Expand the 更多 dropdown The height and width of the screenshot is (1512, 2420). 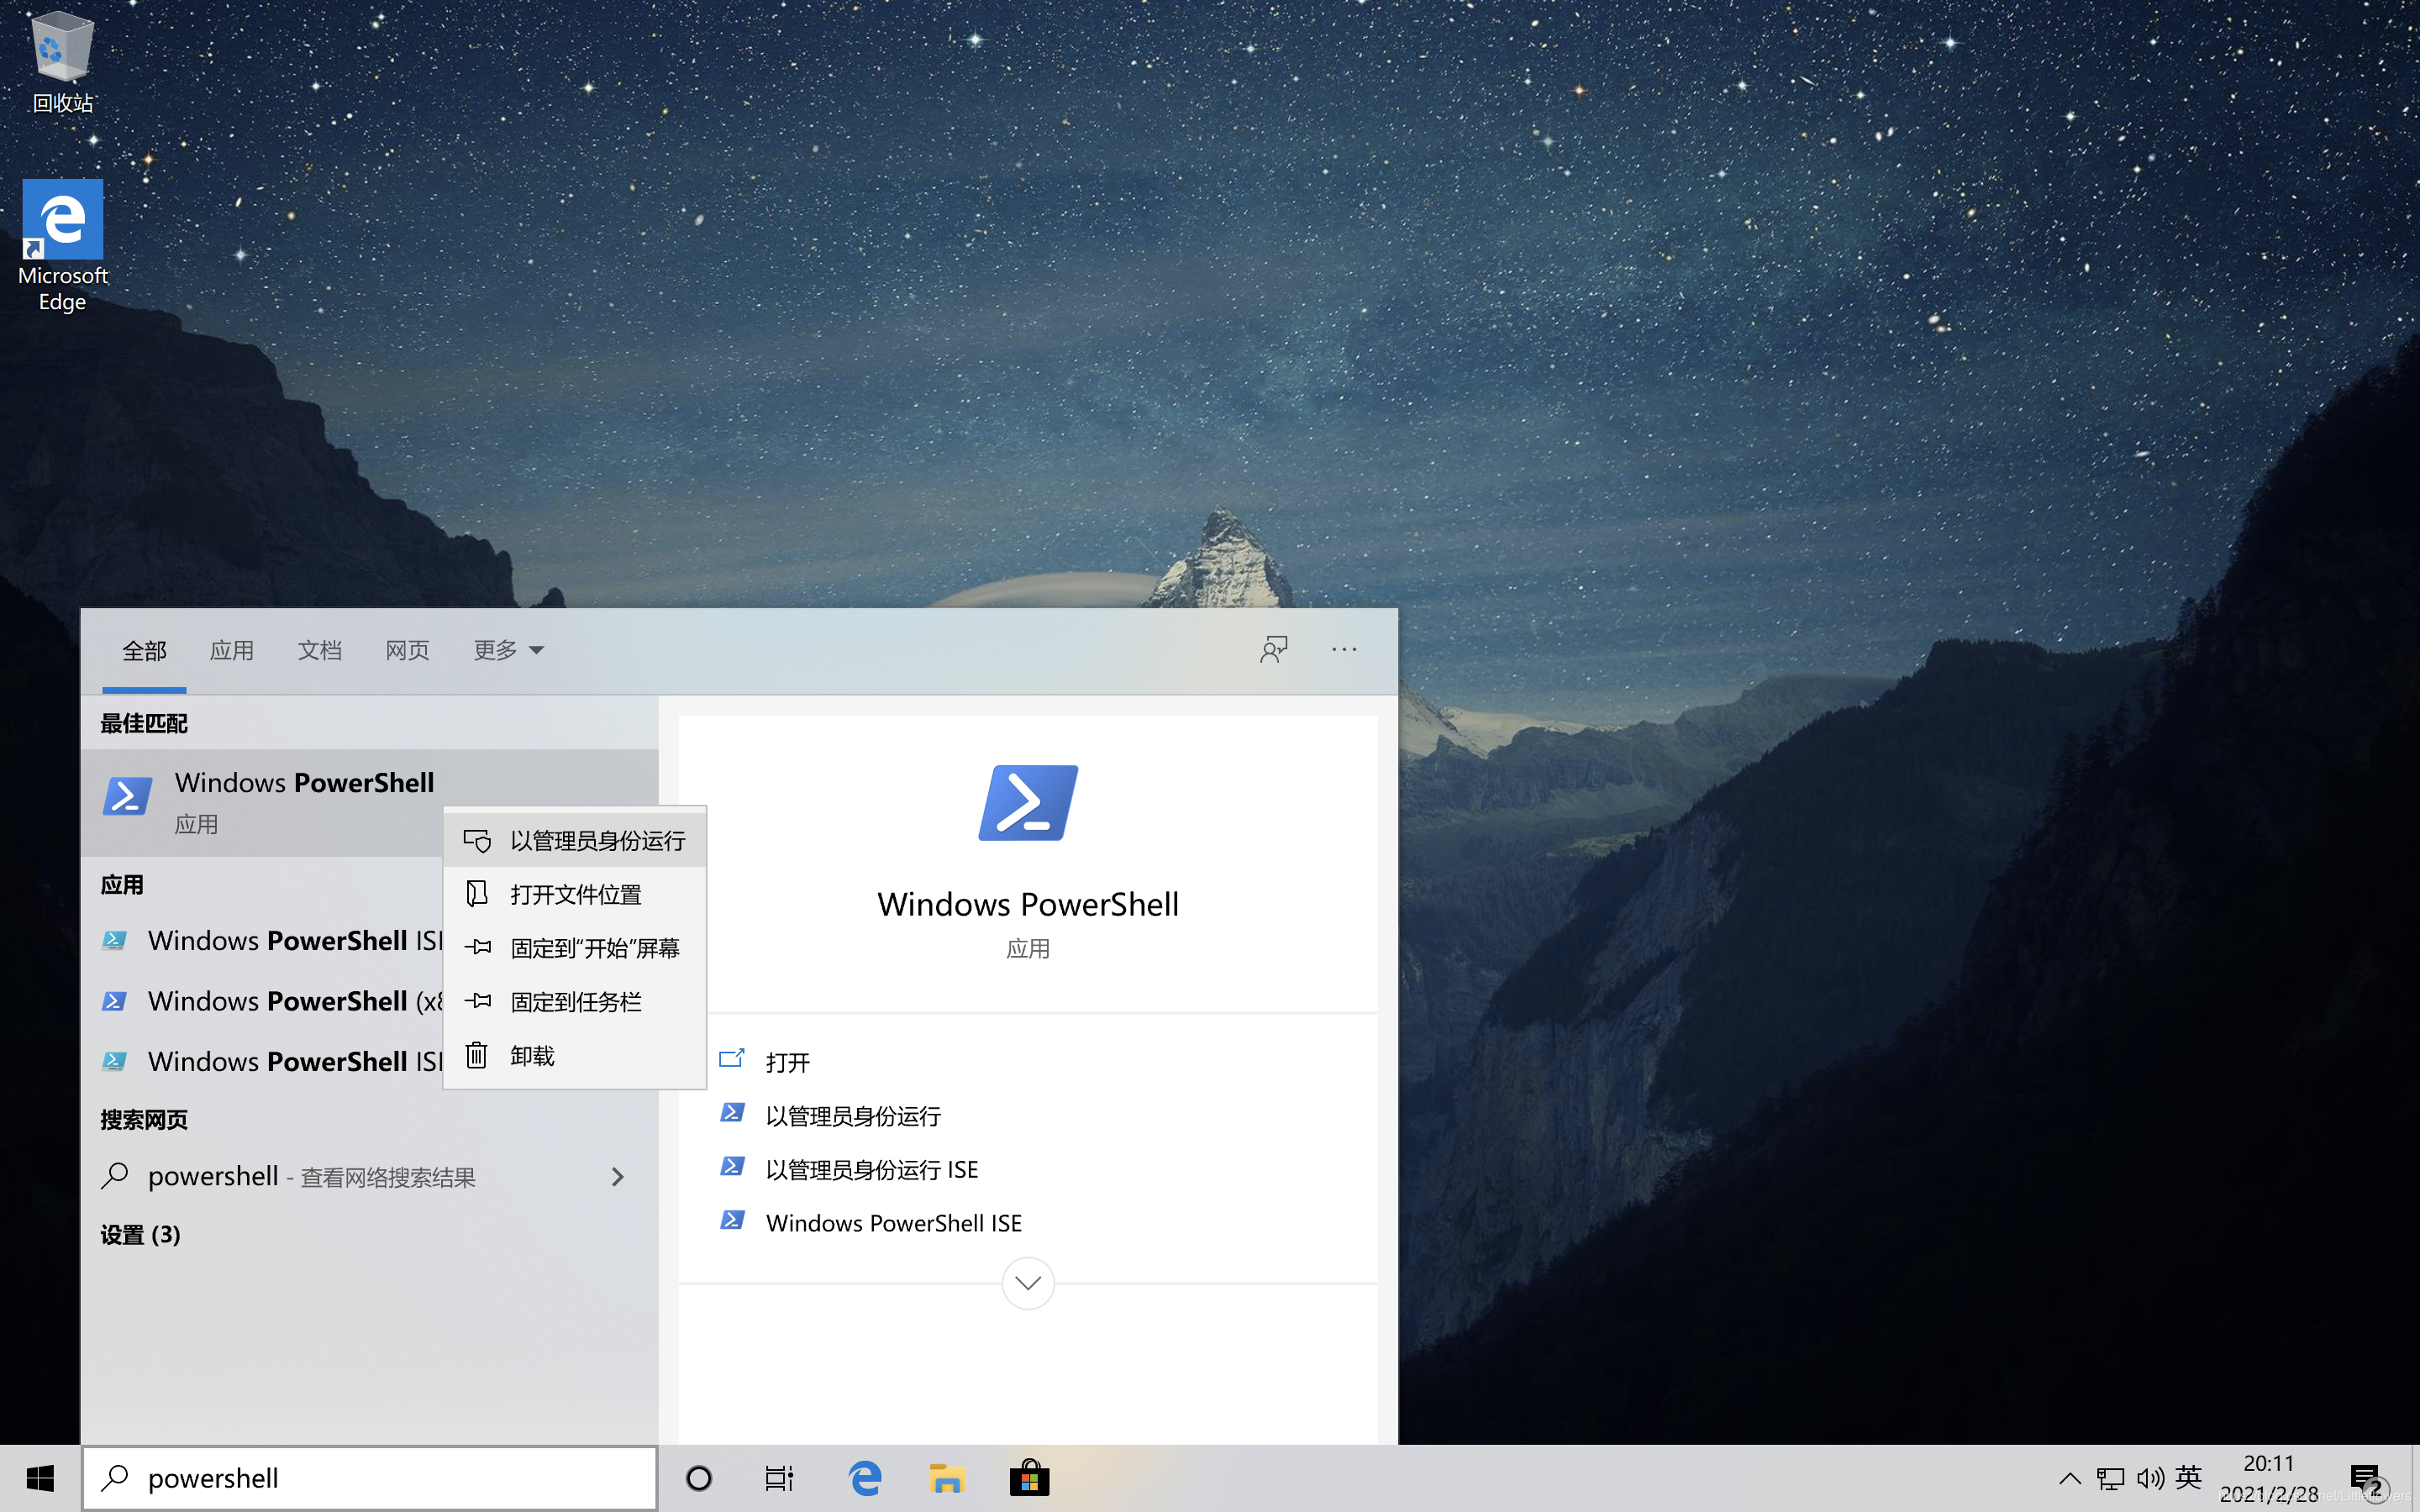508,651
